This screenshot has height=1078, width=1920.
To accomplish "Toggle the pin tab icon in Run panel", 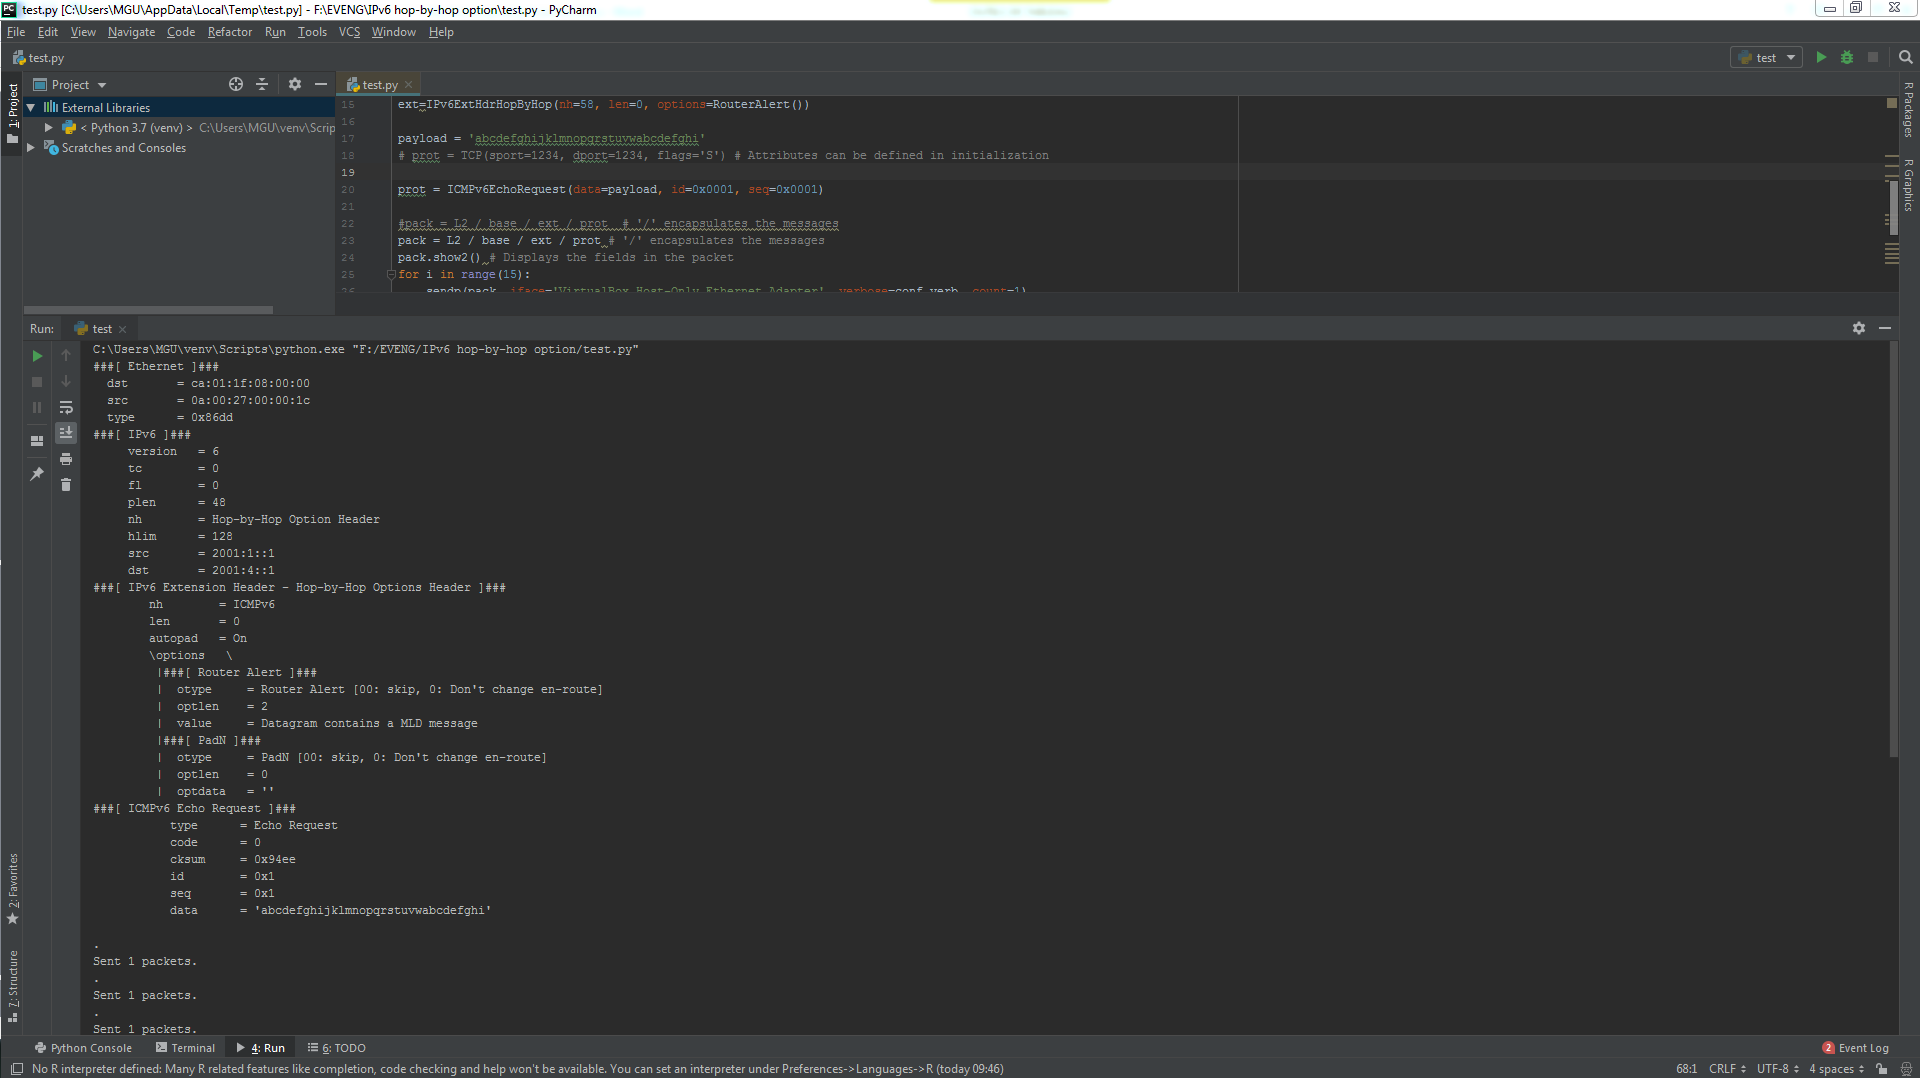I will pos(37,474).
